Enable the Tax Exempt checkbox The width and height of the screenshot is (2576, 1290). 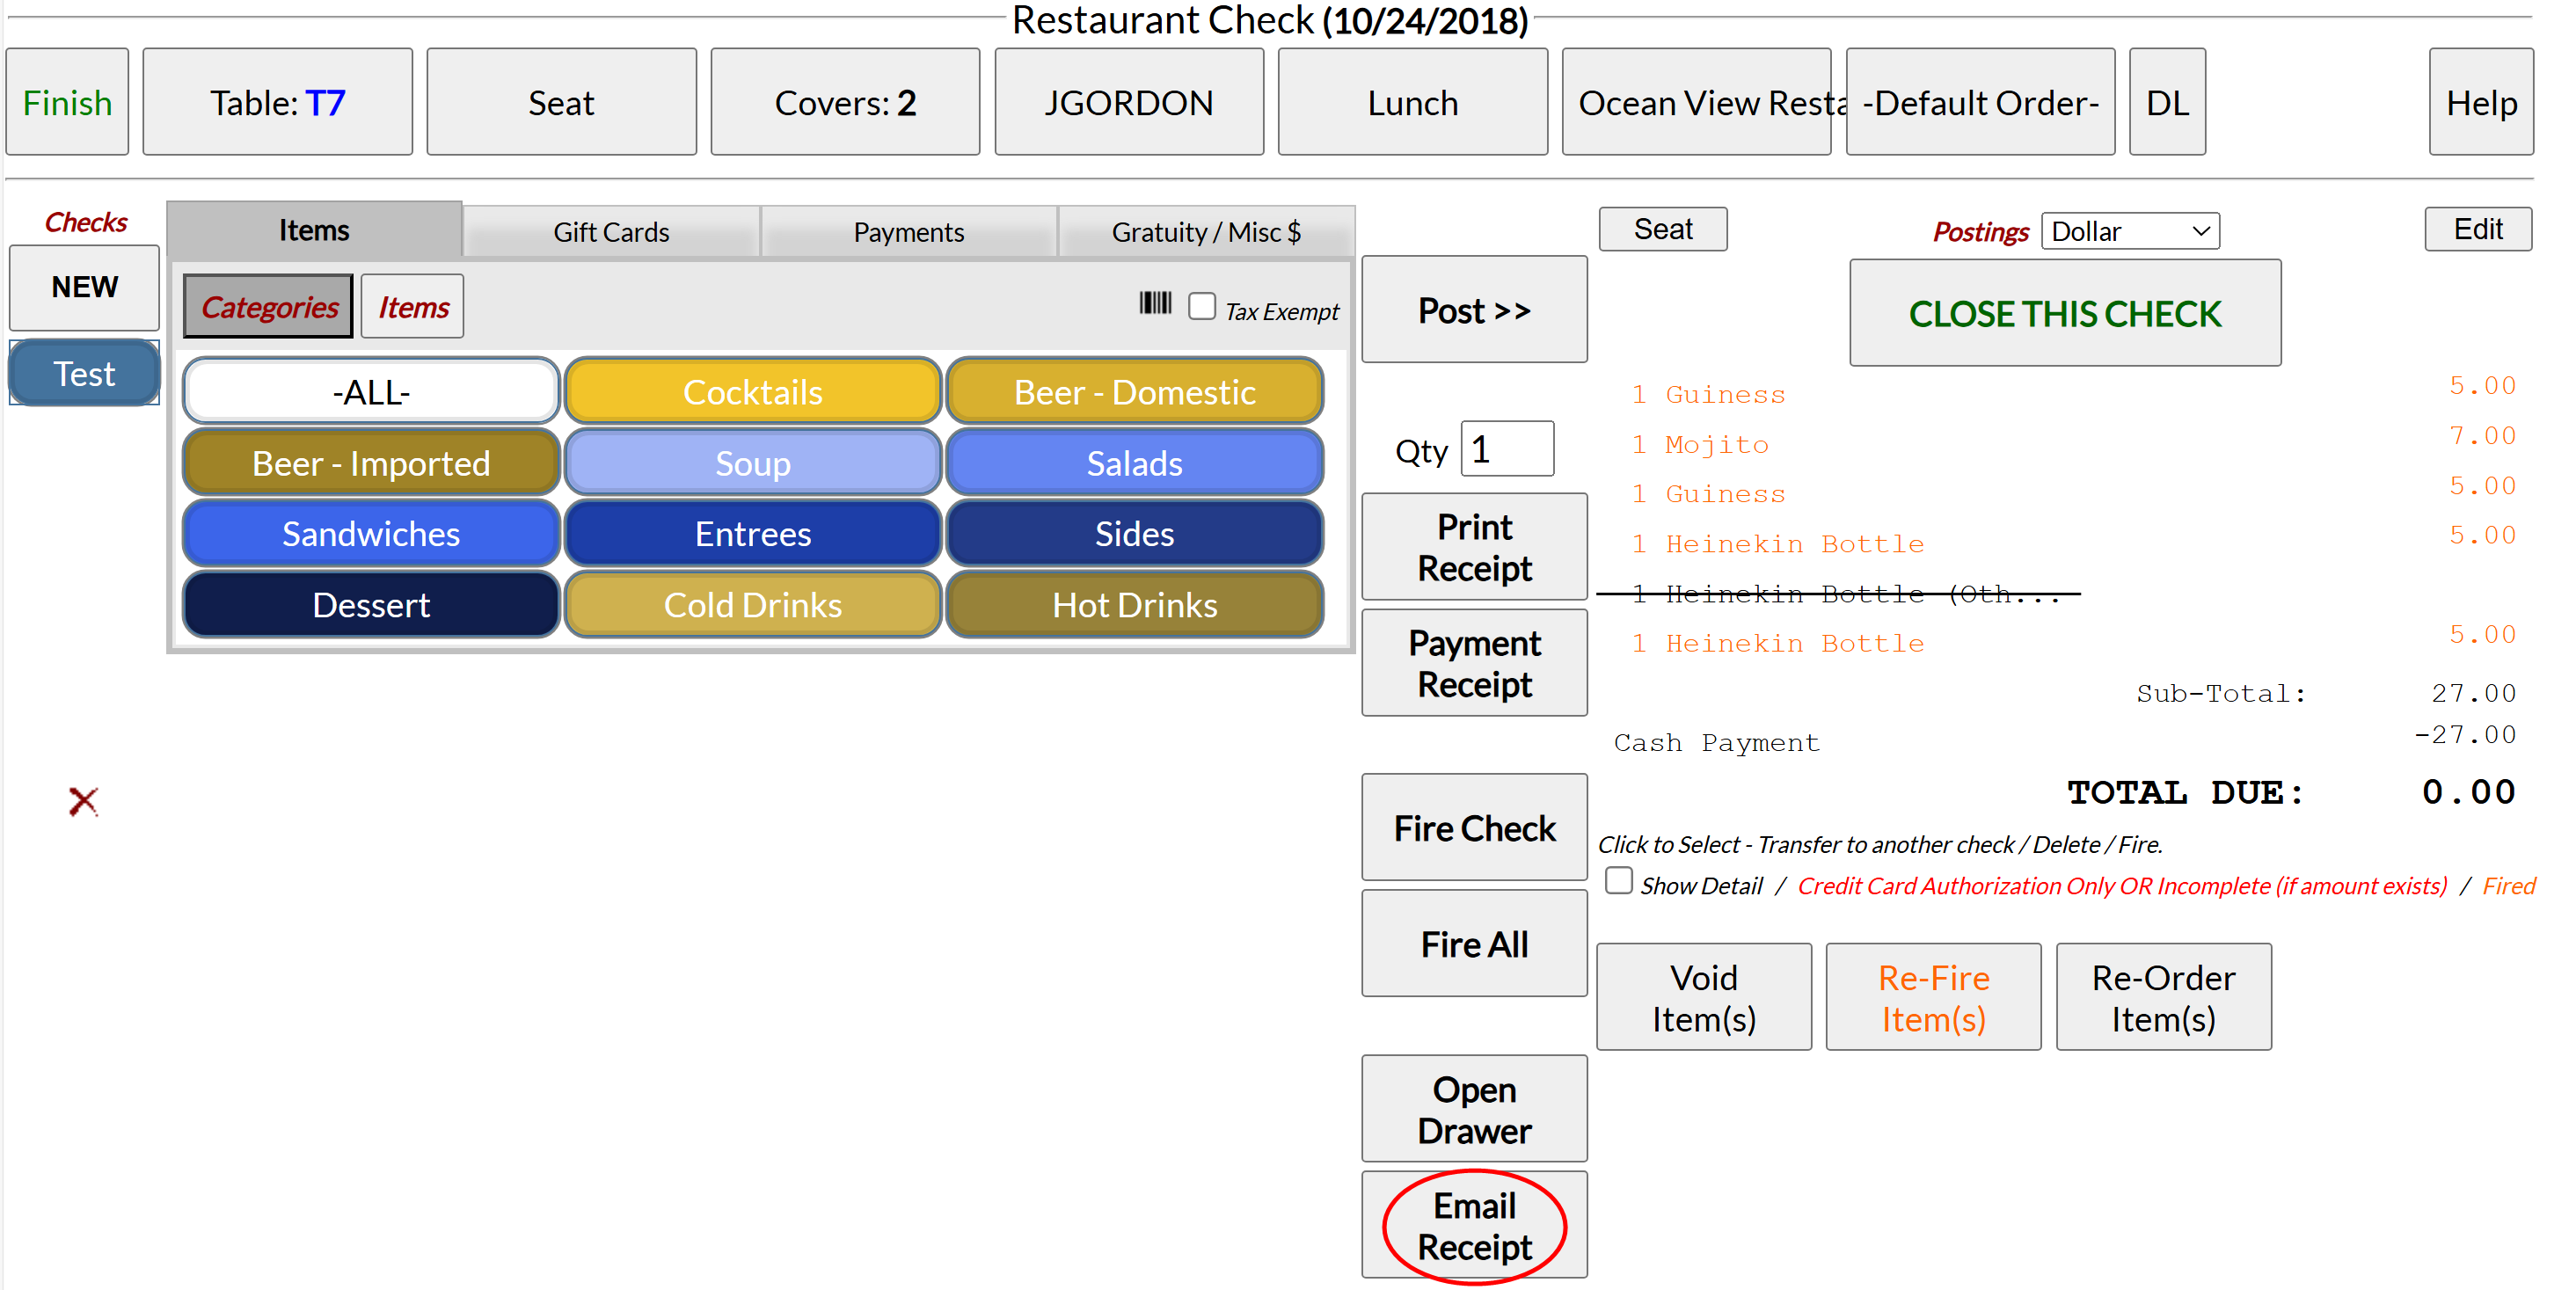click(x=1201, y=306)
